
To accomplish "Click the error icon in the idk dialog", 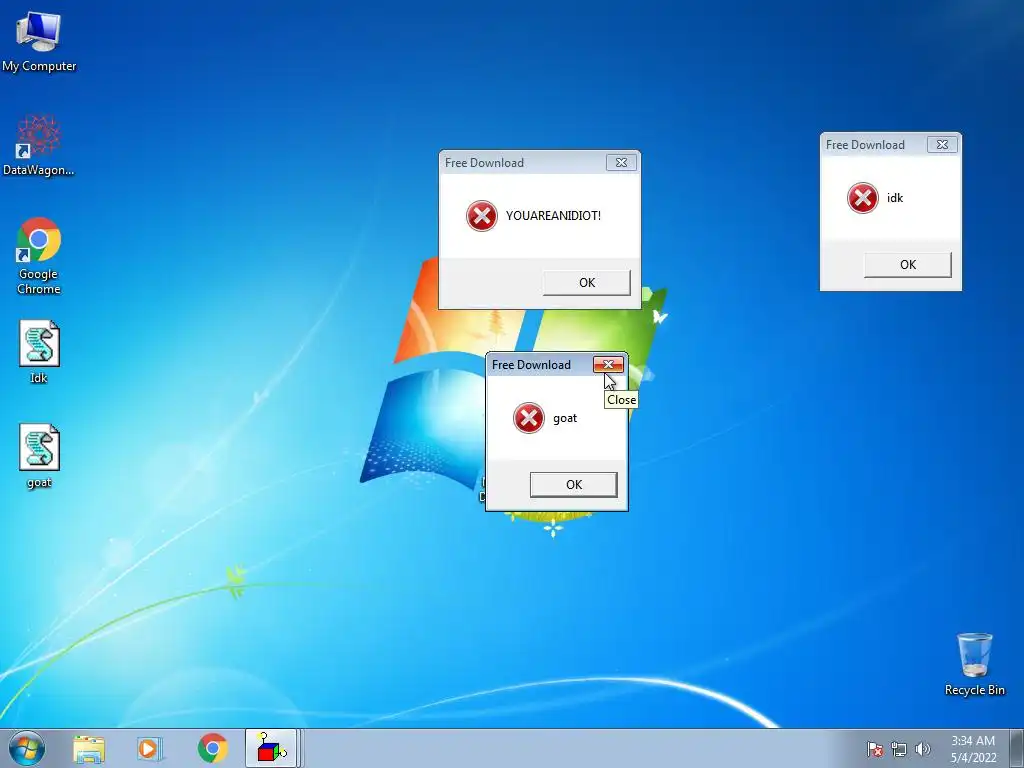I will click(x=863, y=198).
